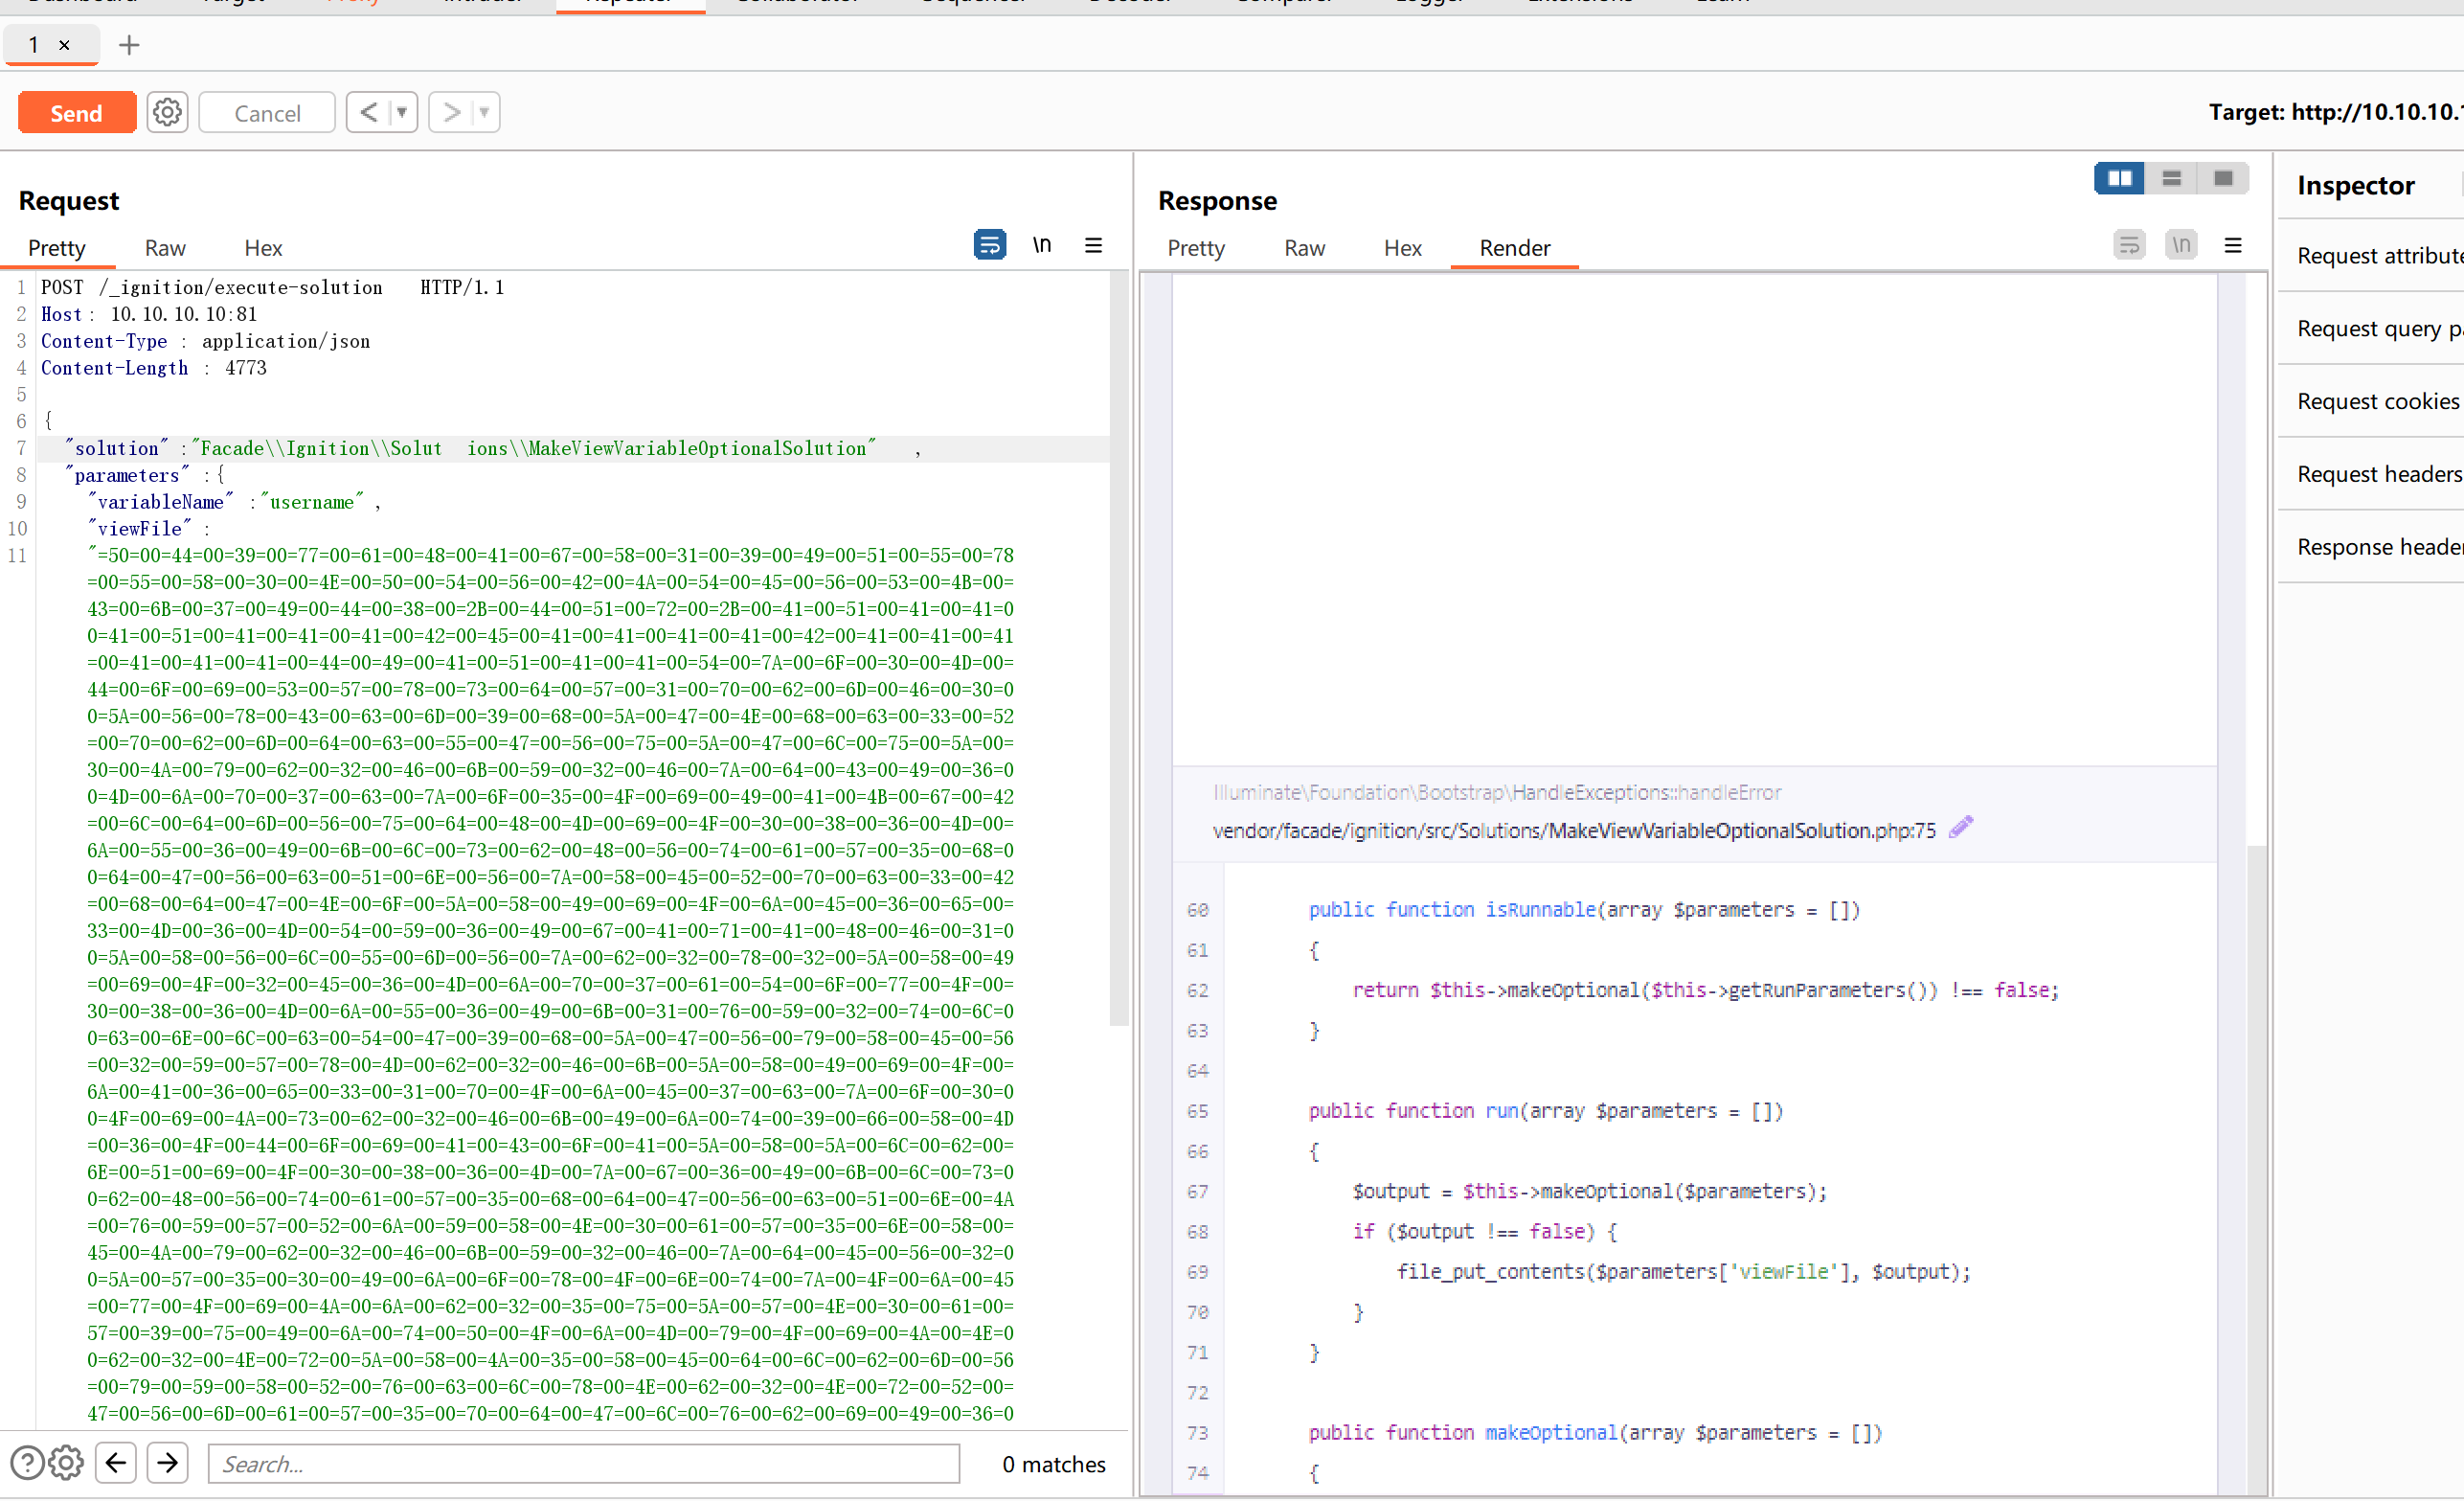Focus the Request search field
Screen dimensions: 2464x1501
584,1464
